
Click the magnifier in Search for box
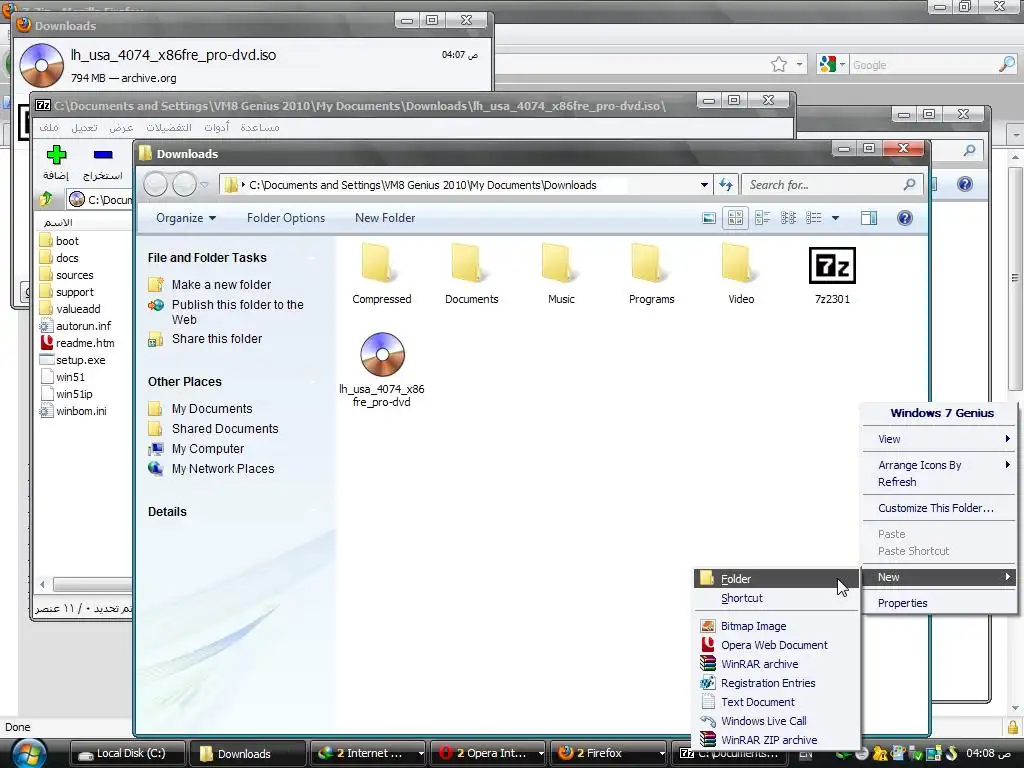pyautogui.click(x=908, y=185)
